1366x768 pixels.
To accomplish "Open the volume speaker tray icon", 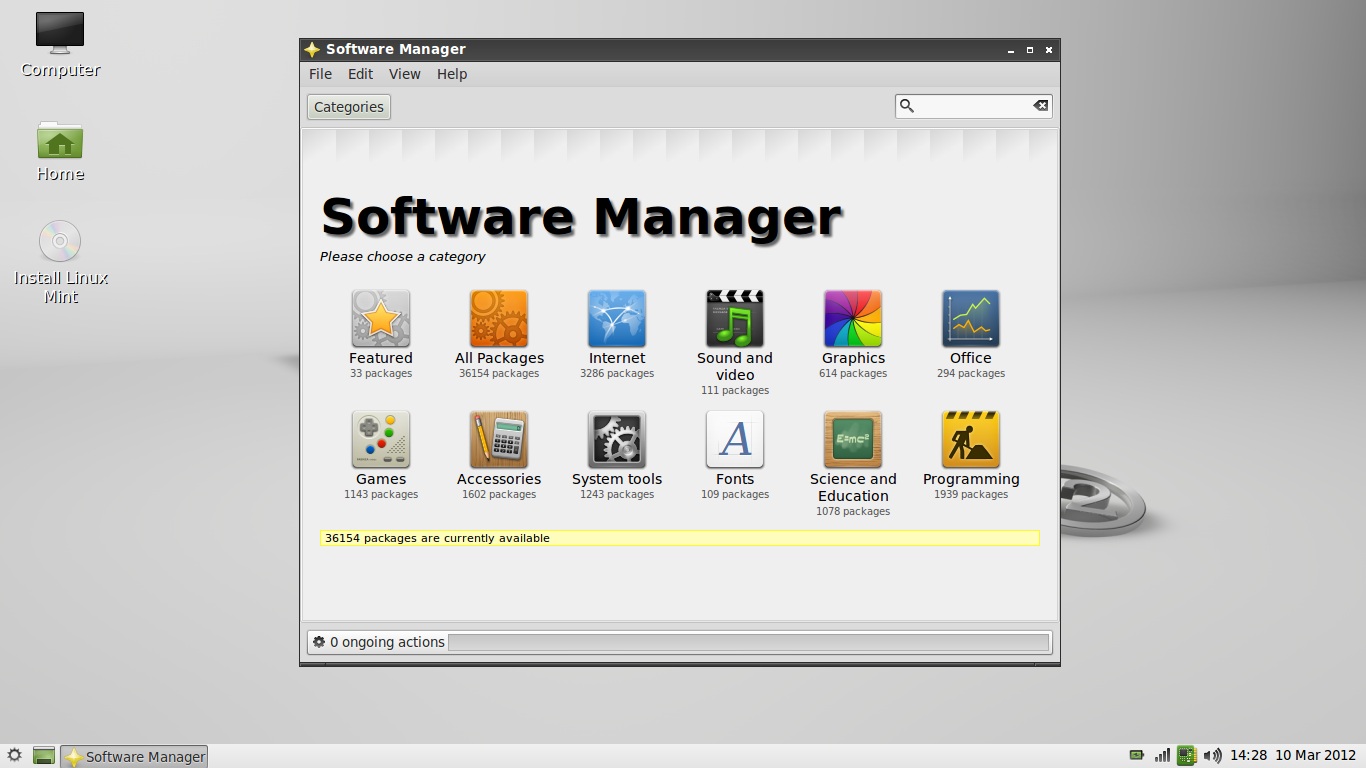I will (x=1212, y=756).
